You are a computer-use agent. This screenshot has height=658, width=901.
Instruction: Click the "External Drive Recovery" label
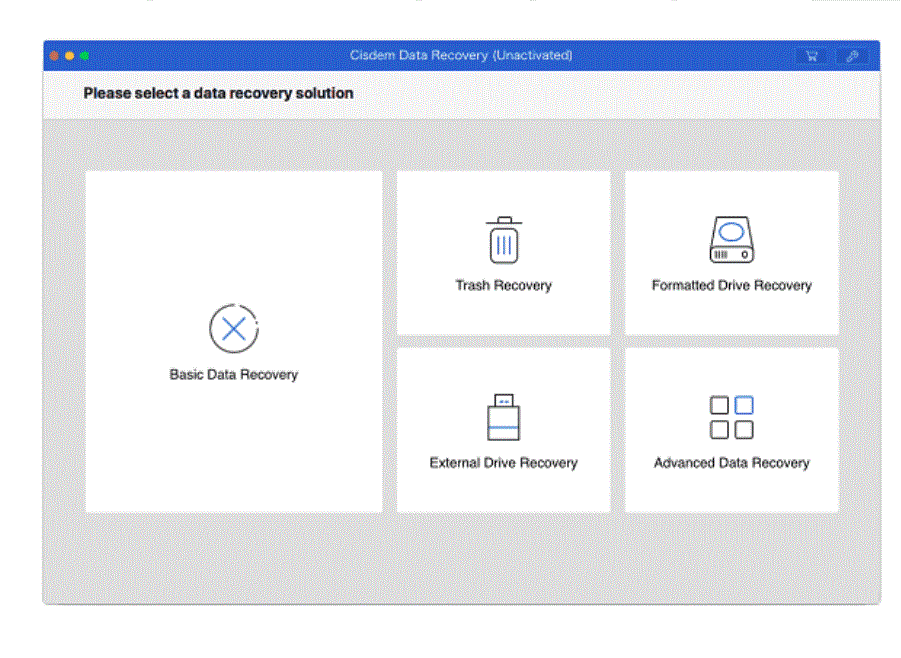pyautogui.click(x=503, y=463)
